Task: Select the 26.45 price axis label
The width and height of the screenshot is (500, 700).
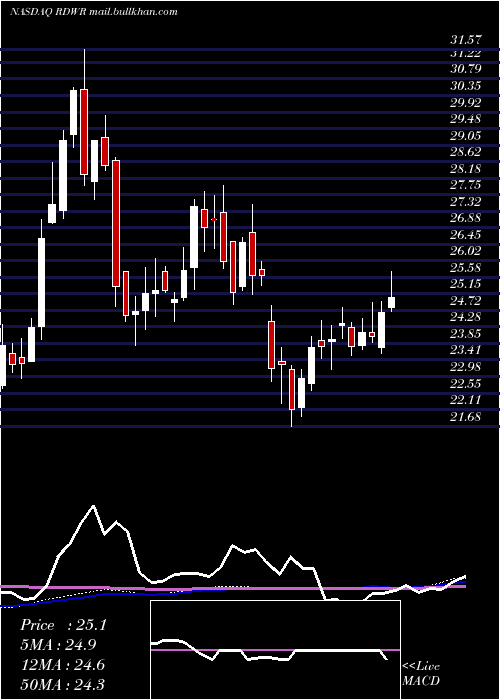Action: click(466, 235)
